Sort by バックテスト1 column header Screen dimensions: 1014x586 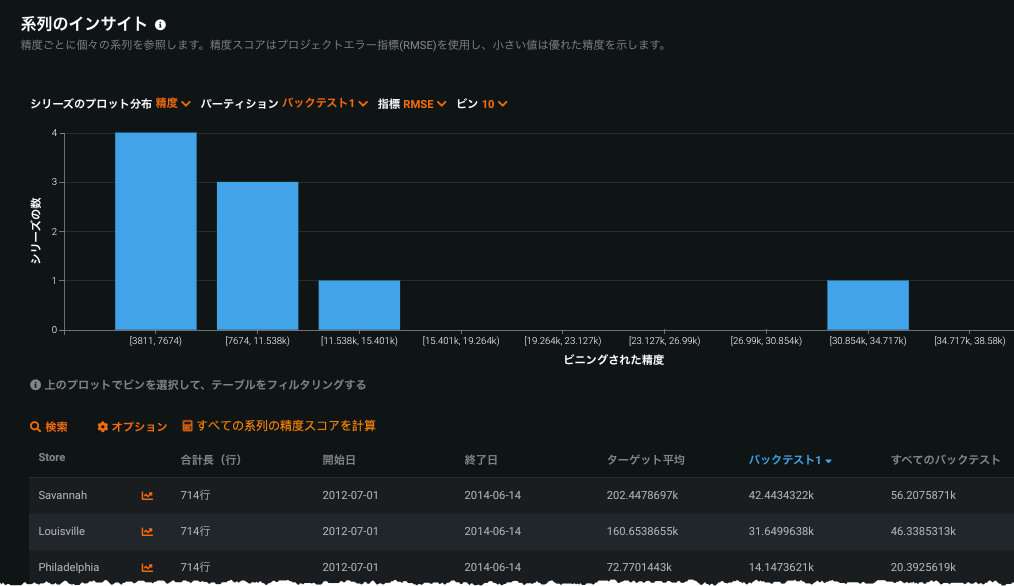(x=790, y=460)
